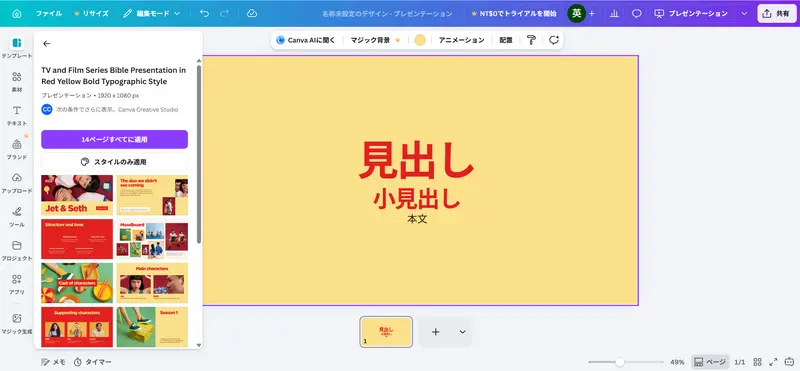Open the analytics bar chart icon

[x=614, y=14]
